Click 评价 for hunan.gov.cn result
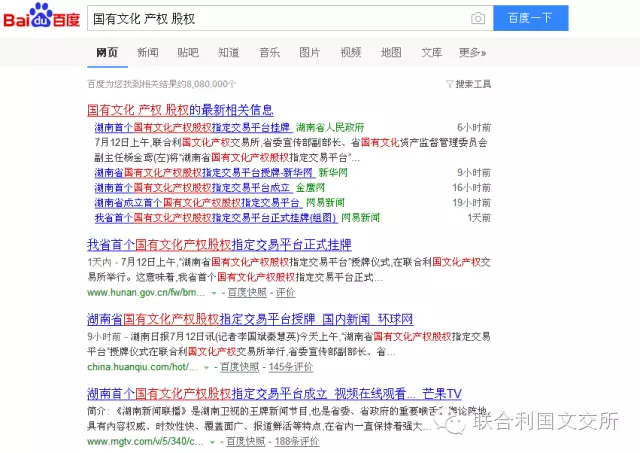 285,293
